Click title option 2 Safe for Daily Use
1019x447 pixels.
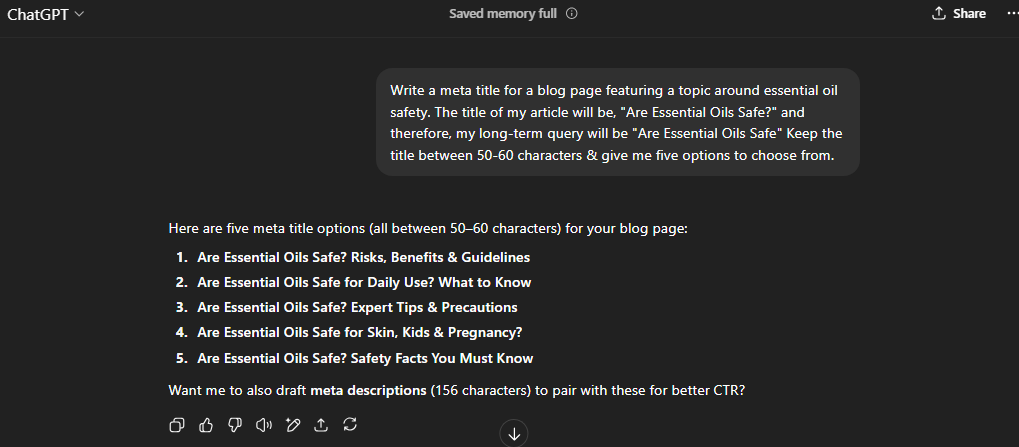point(364,283)
